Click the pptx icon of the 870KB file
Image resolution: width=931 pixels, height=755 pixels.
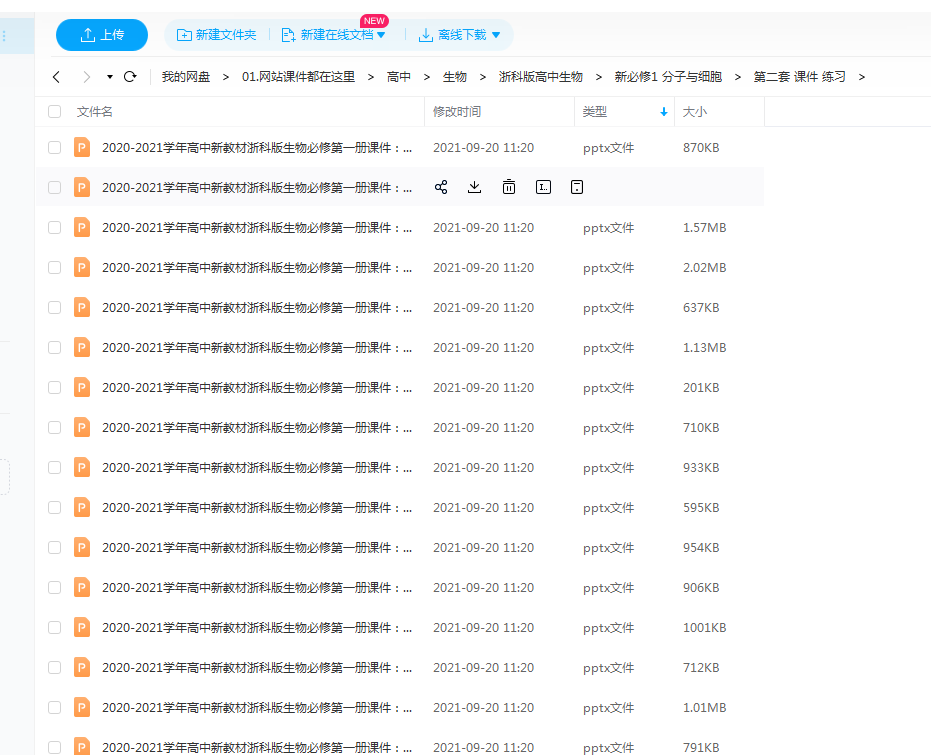tap(82, 147)
